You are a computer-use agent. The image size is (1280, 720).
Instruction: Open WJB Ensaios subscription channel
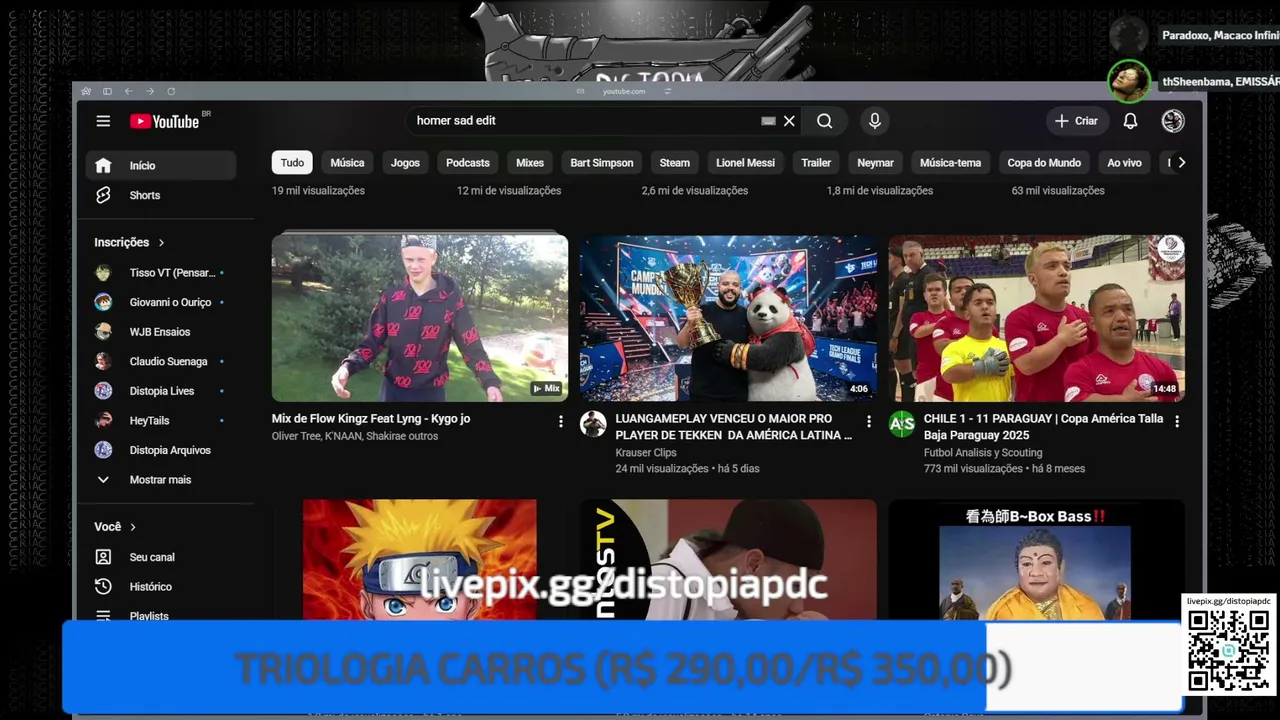tap(160, 332)
